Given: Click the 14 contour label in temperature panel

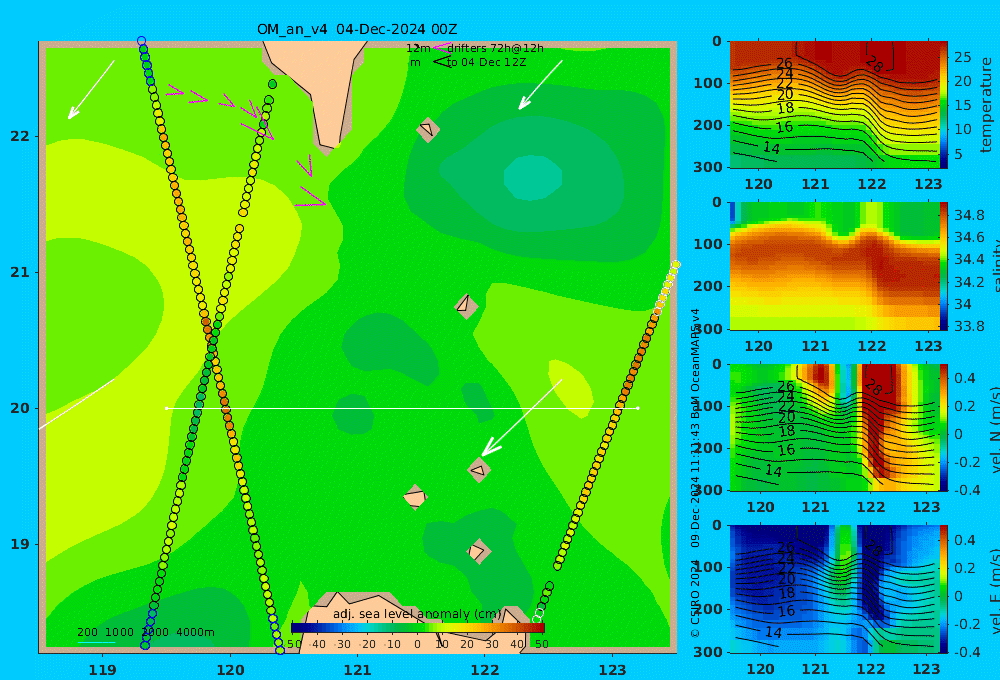Looking at the screenshot, I should click(771, 148).
